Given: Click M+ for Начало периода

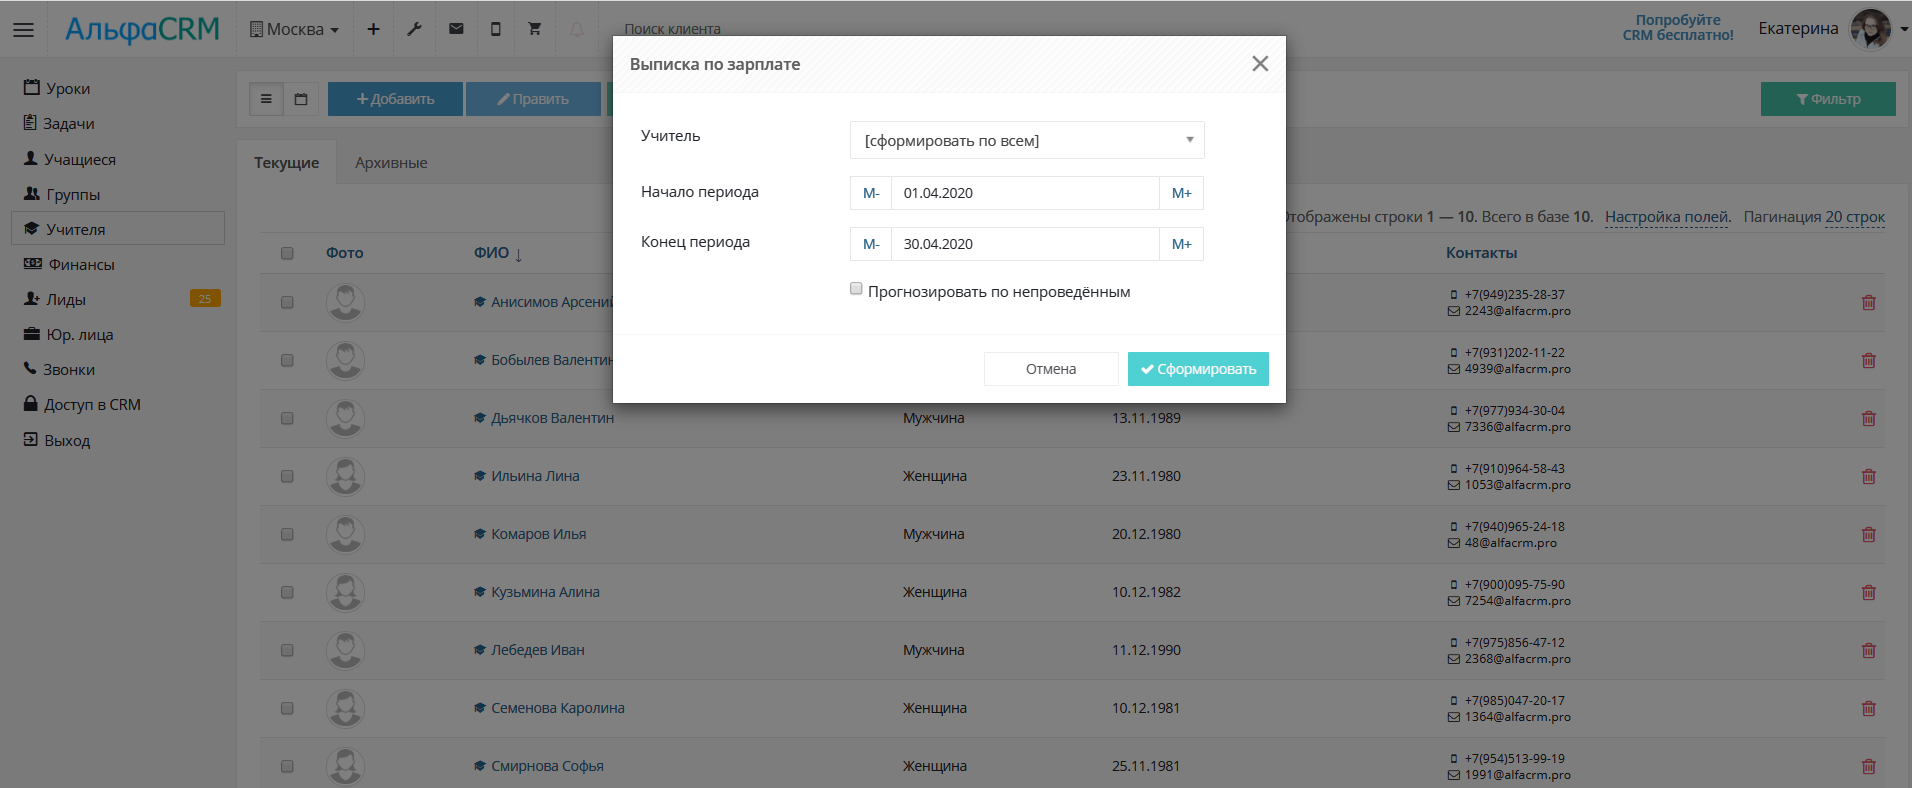Looking at the screenshot, I should [x=1181, y=193].
